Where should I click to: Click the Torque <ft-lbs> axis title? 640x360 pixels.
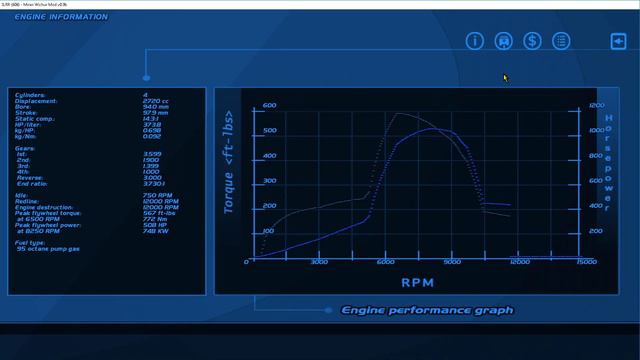click(229, 162)
